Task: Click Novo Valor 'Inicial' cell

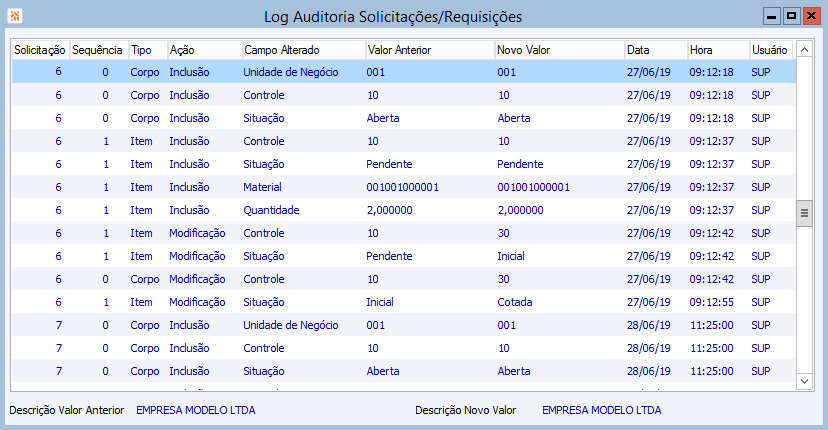Action: (x=511, y=256)
